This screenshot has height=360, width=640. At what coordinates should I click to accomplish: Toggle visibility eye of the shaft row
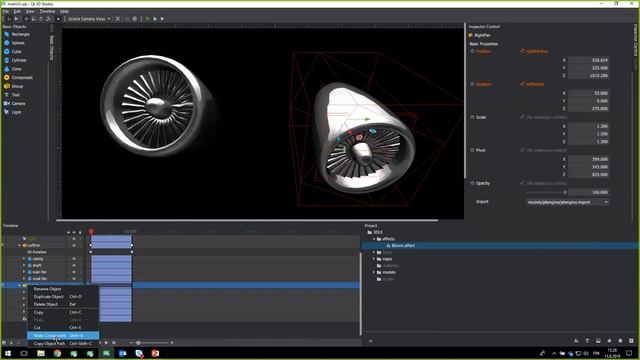[x=74, y=265]
